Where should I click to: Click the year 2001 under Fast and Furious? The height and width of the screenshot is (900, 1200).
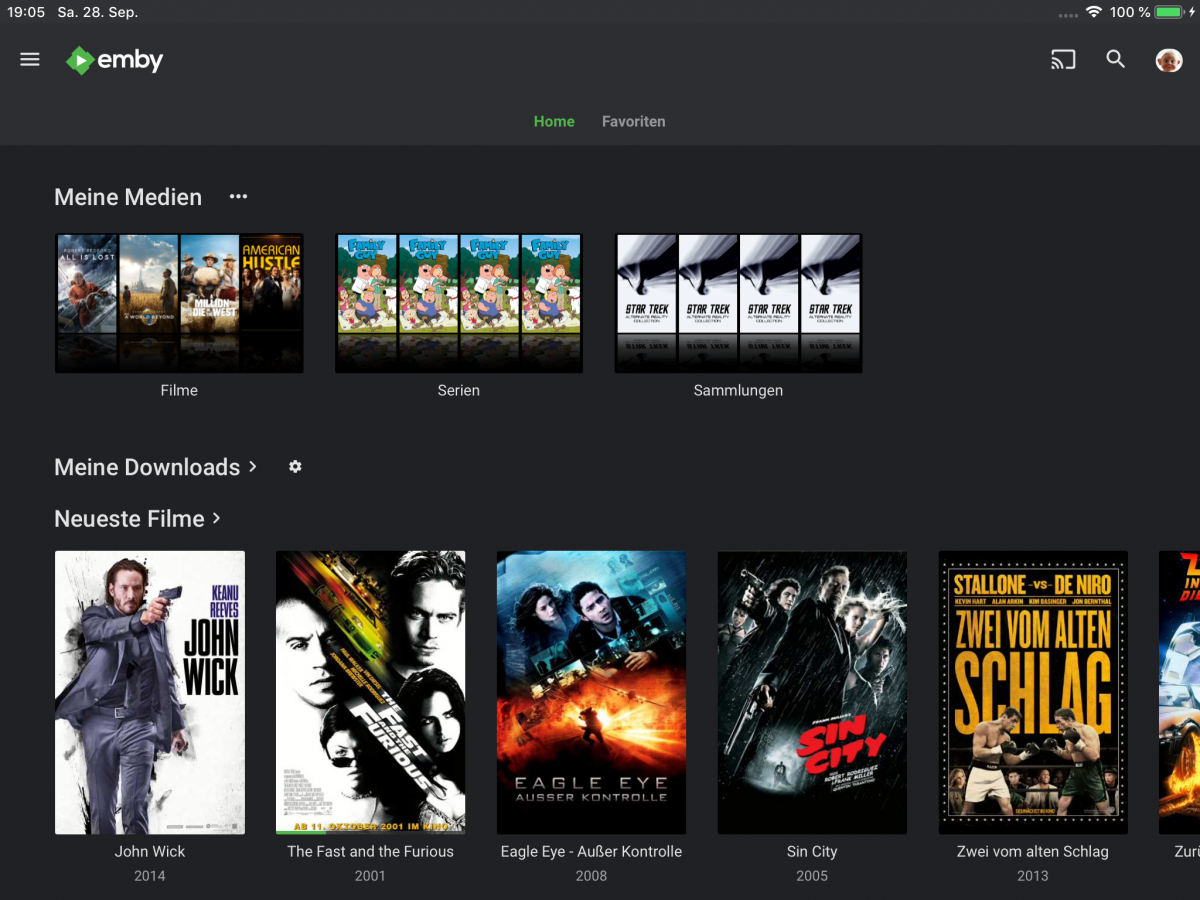[x=370, y=876]
